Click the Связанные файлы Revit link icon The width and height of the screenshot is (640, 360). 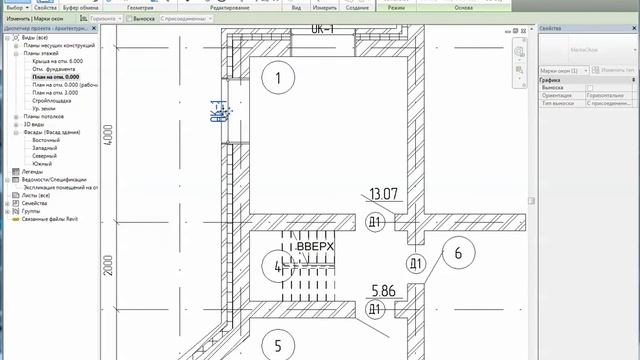click(16, 219)
